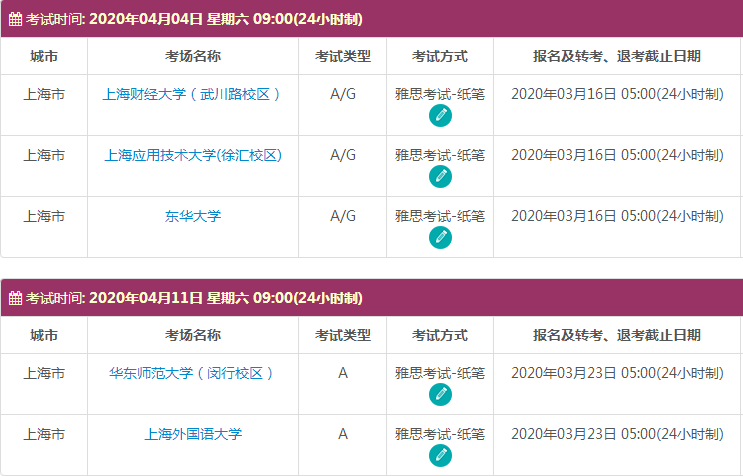Click exam type A in 华东师范大学 row
Image resolution: width=743 pixels, height=476 pixels.
[343, 373]
